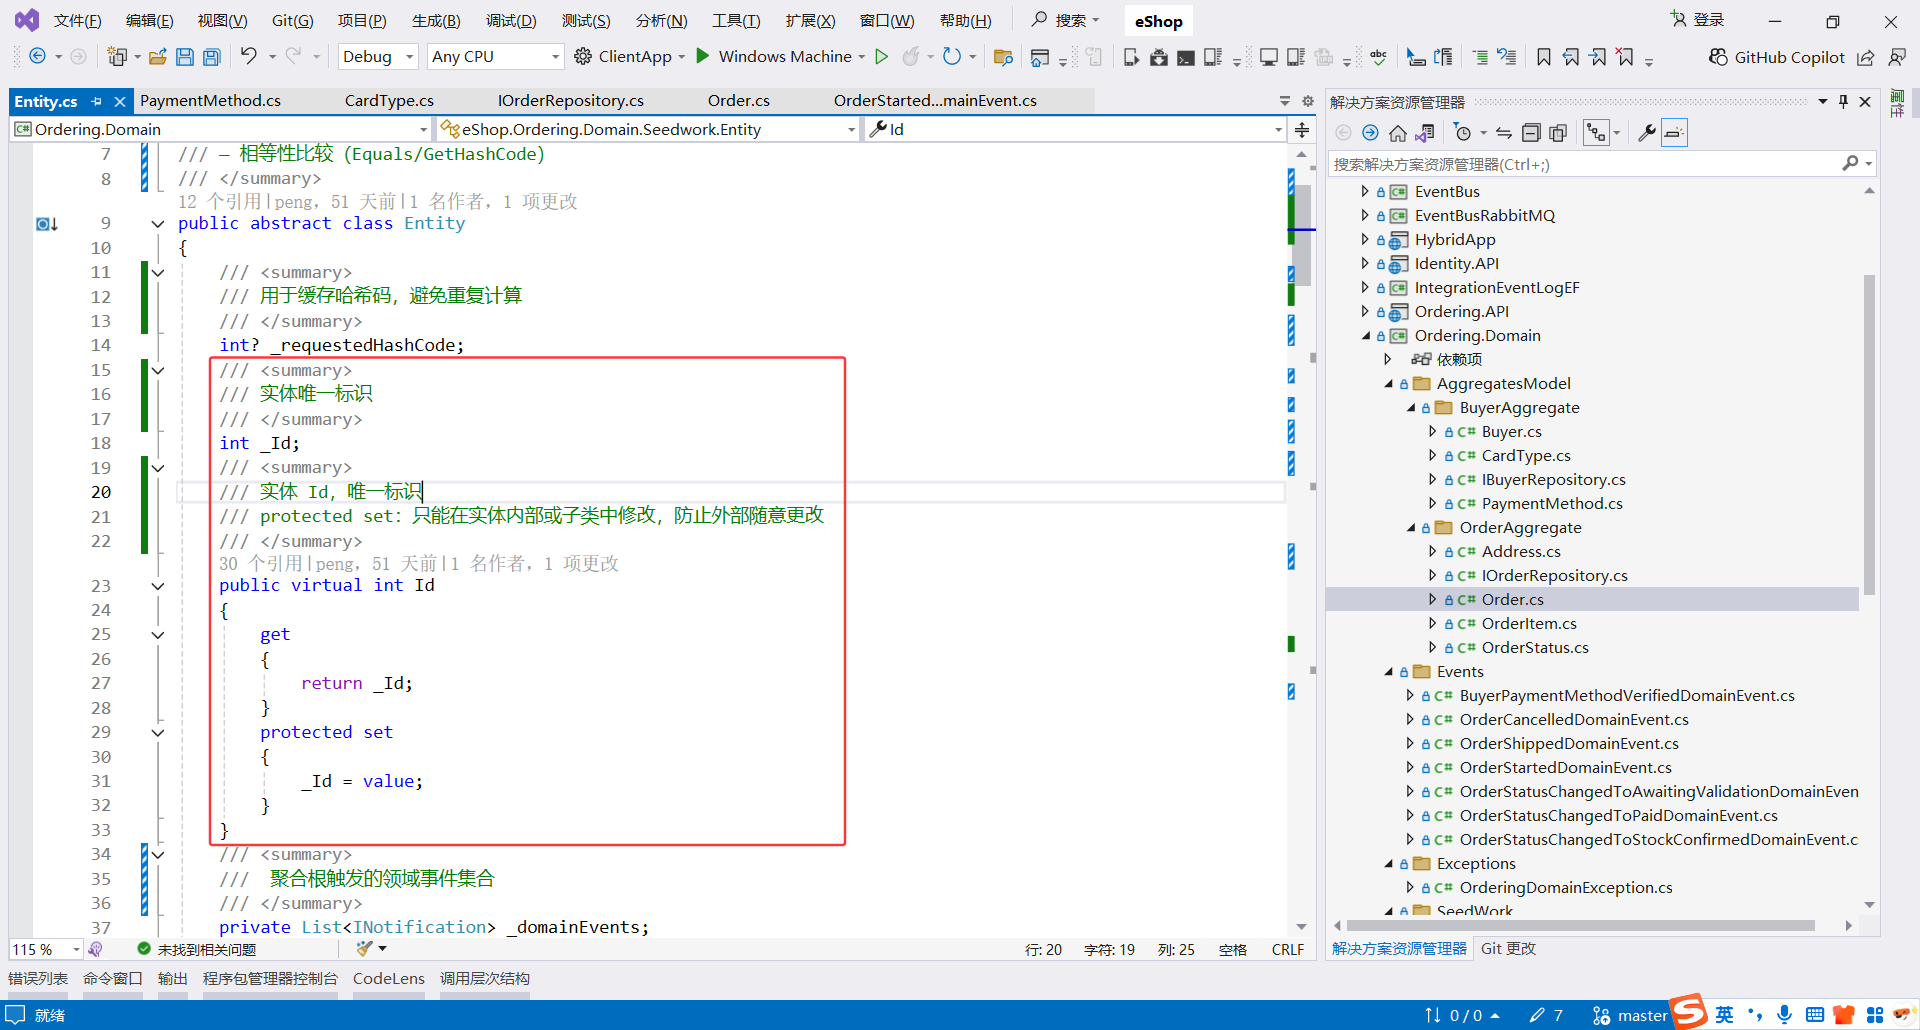Toggle a bookmark on the current line

[1544, 57]
